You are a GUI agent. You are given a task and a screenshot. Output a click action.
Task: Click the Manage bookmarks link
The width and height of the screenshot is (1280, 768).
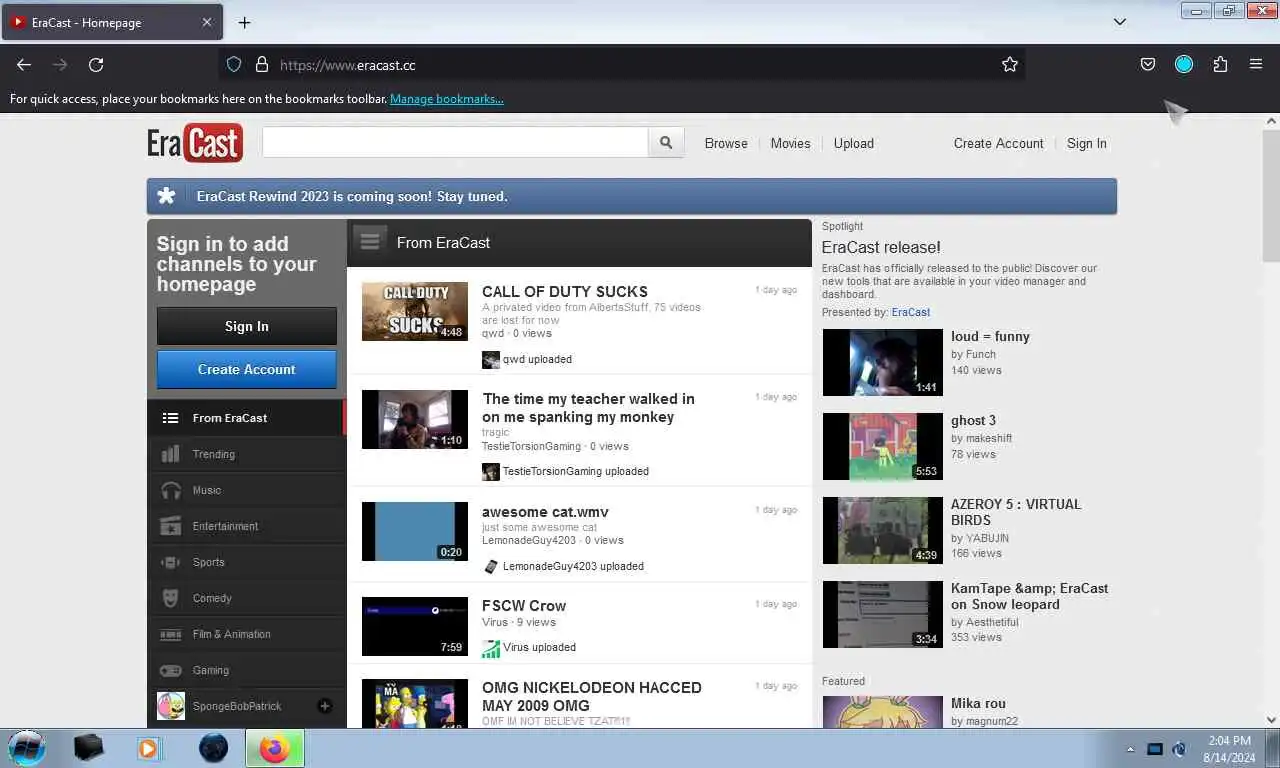447,99
